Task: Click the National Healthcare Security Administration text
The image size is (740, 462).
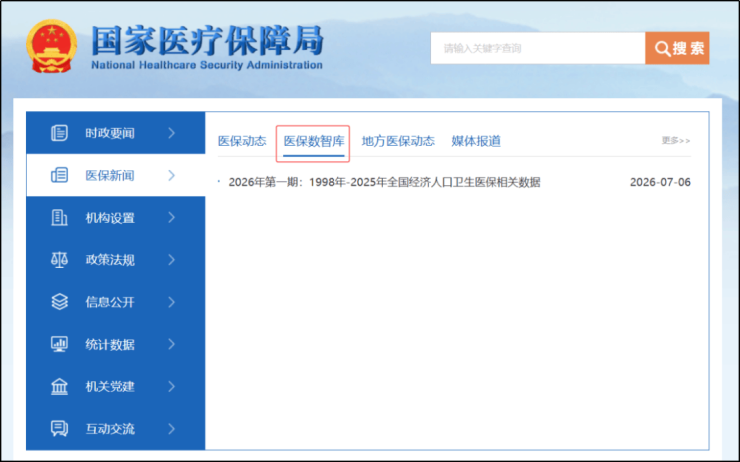Action: (x=207, y=65)
